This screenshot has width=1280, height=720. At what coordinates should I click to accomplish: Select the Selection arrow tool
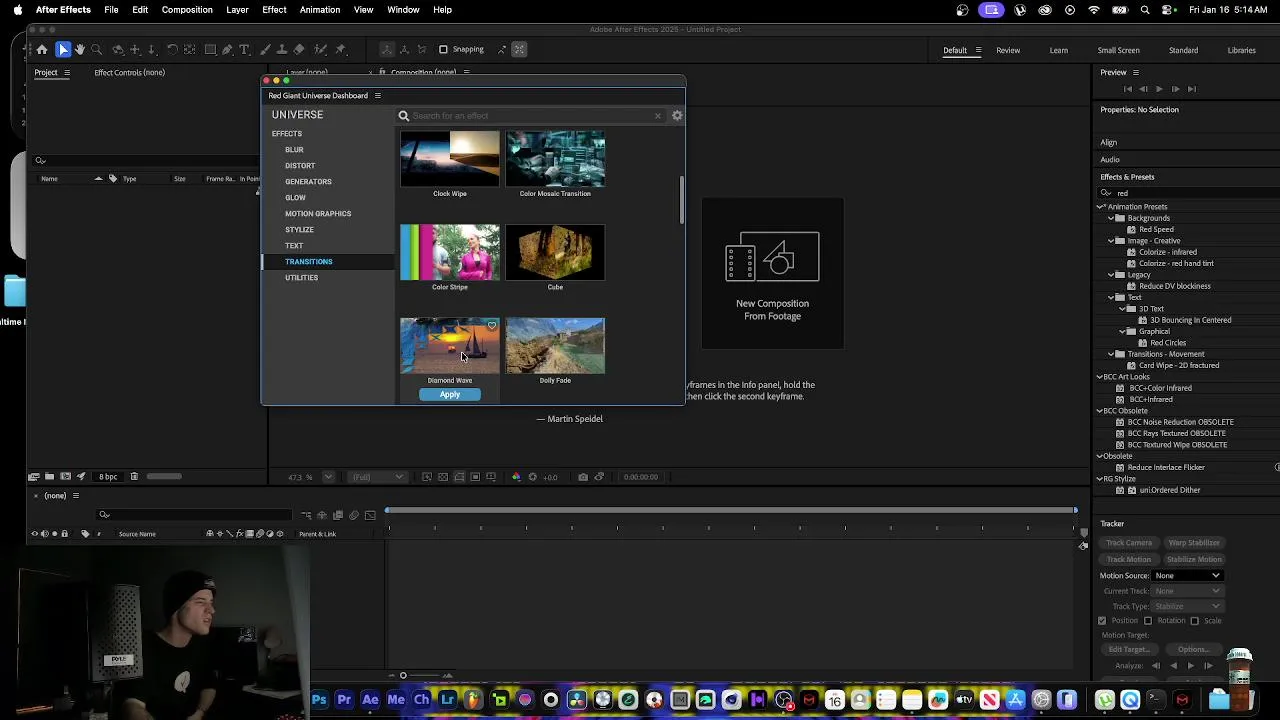63,50
